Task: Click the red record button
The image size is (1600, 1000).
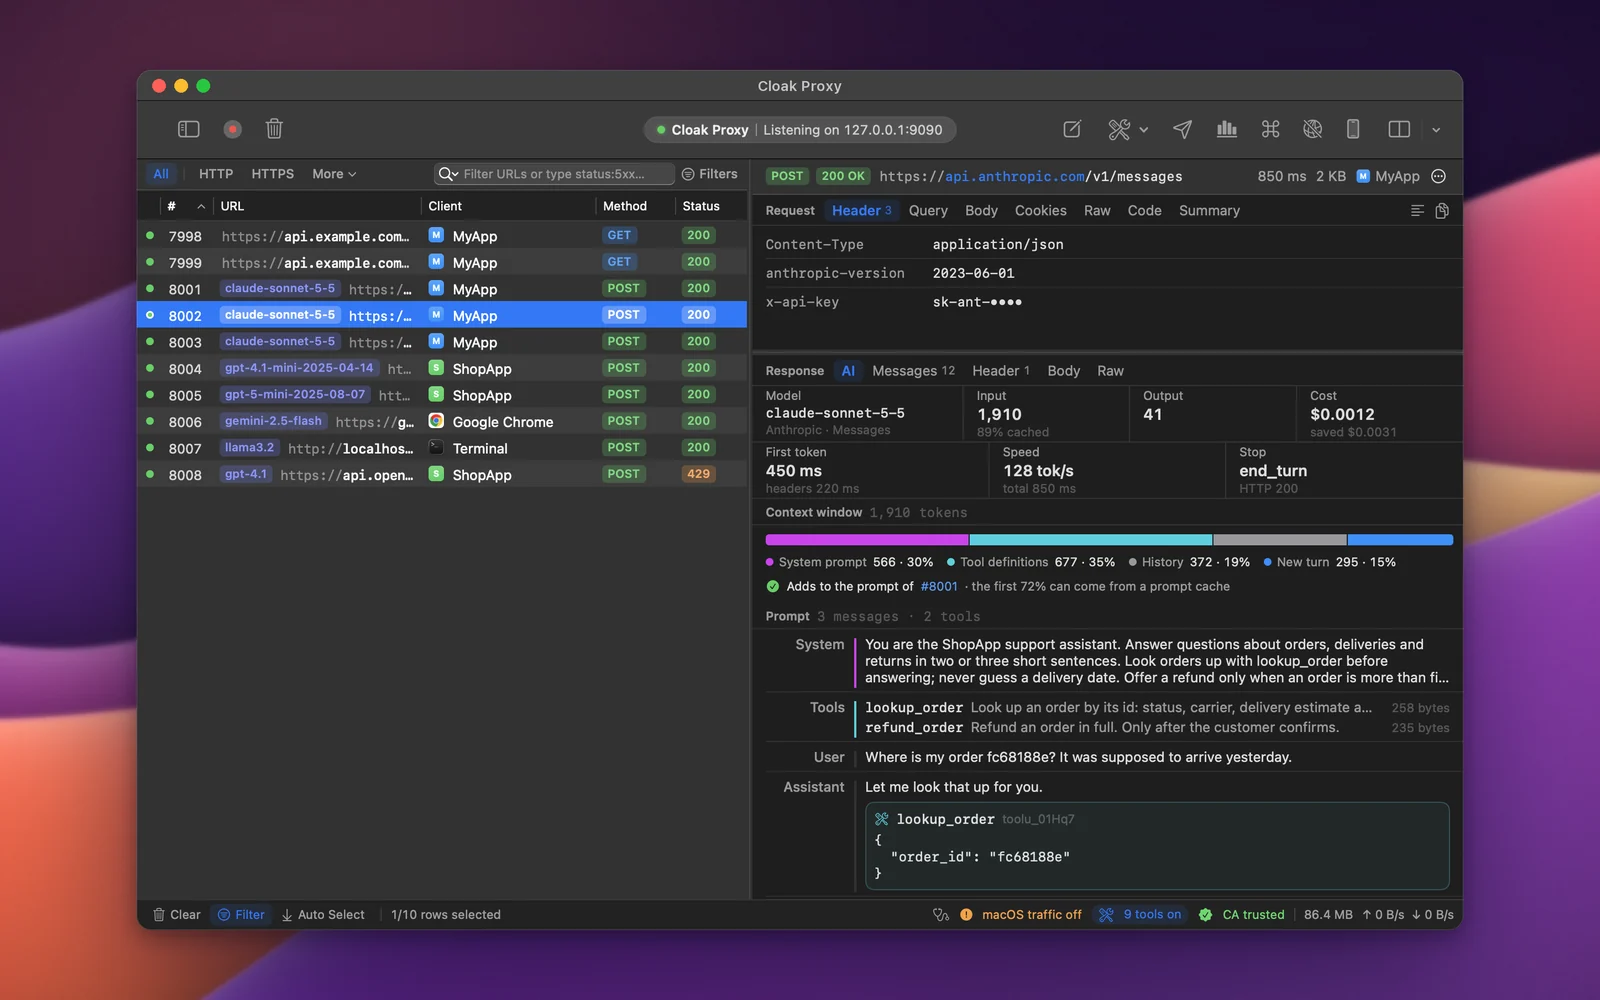Action: point(232,129)
